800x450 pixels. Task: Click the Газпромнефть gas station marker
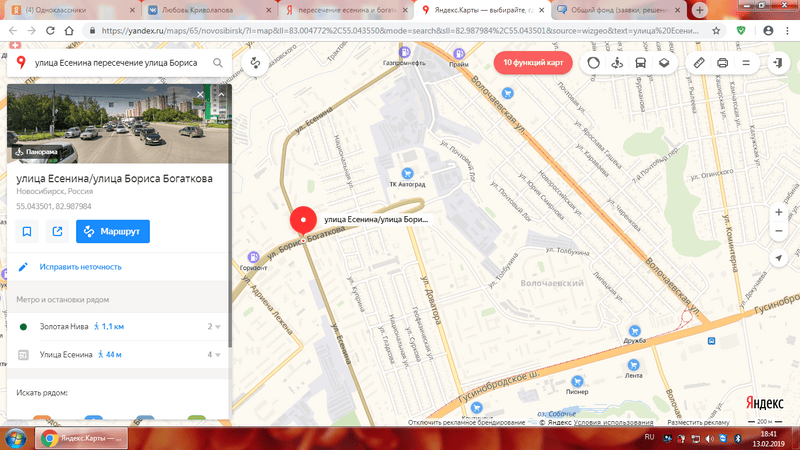tap(405, 52)
